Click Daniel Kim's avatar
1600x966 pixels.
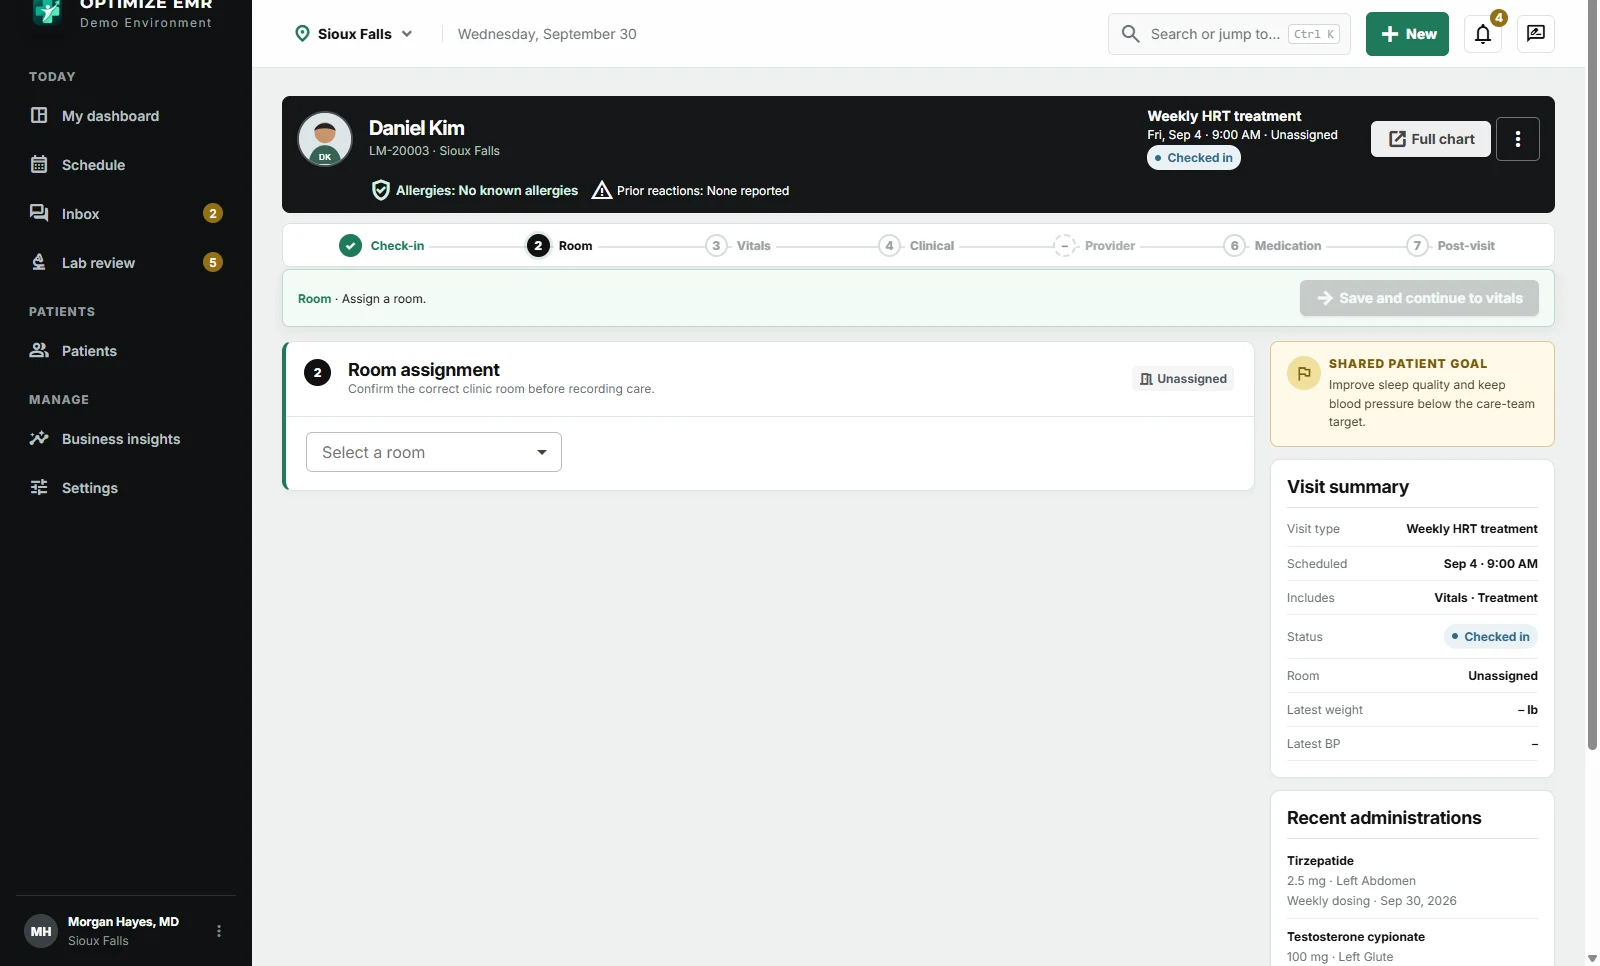(325, 139)
